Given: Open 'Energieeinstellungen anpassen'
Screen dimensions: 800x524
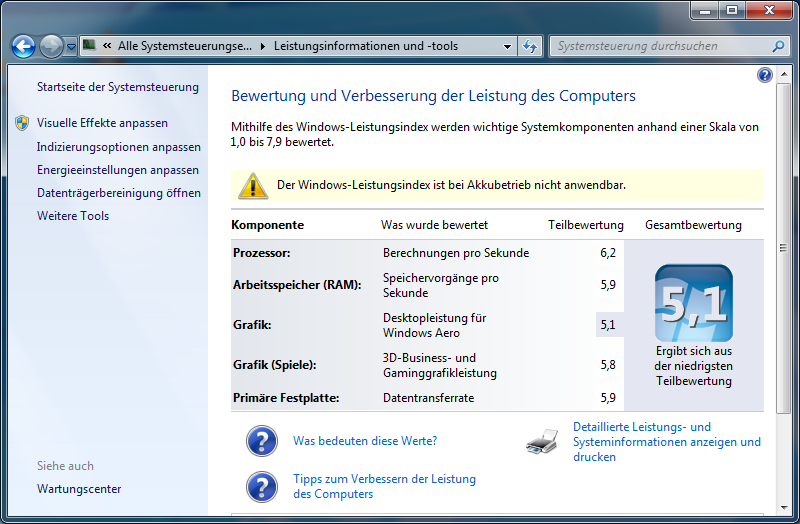Looking at the screenshot, I should [118, 170].
